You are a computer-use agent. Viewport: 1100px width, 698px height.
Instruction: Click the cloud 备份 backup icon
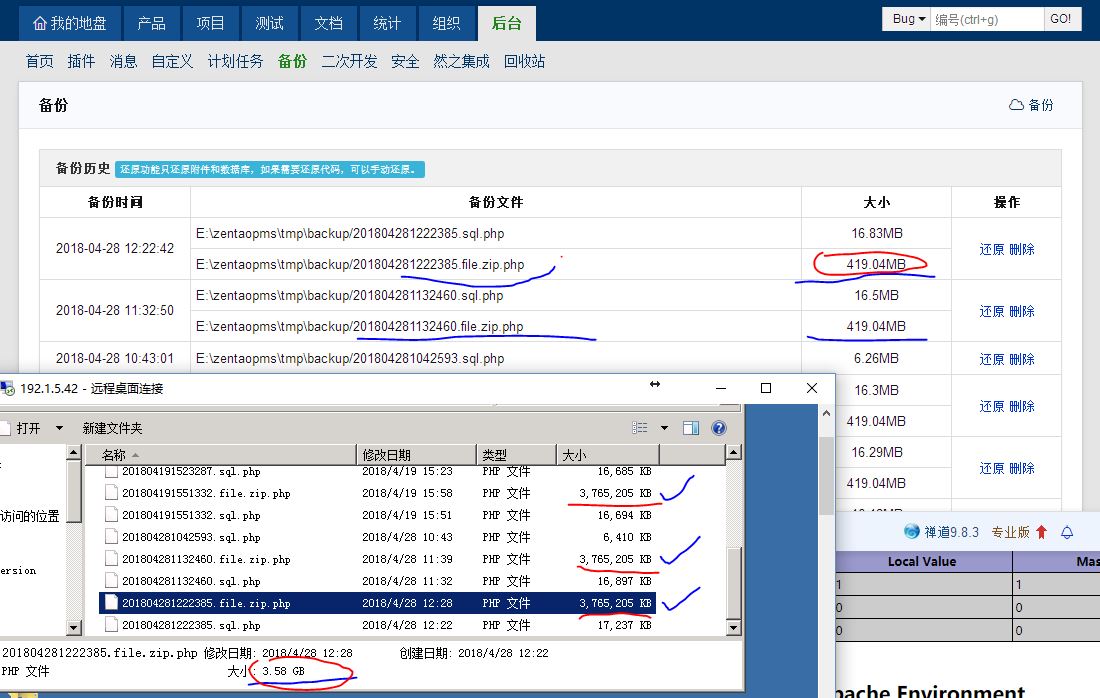[x=1017, y=105]
